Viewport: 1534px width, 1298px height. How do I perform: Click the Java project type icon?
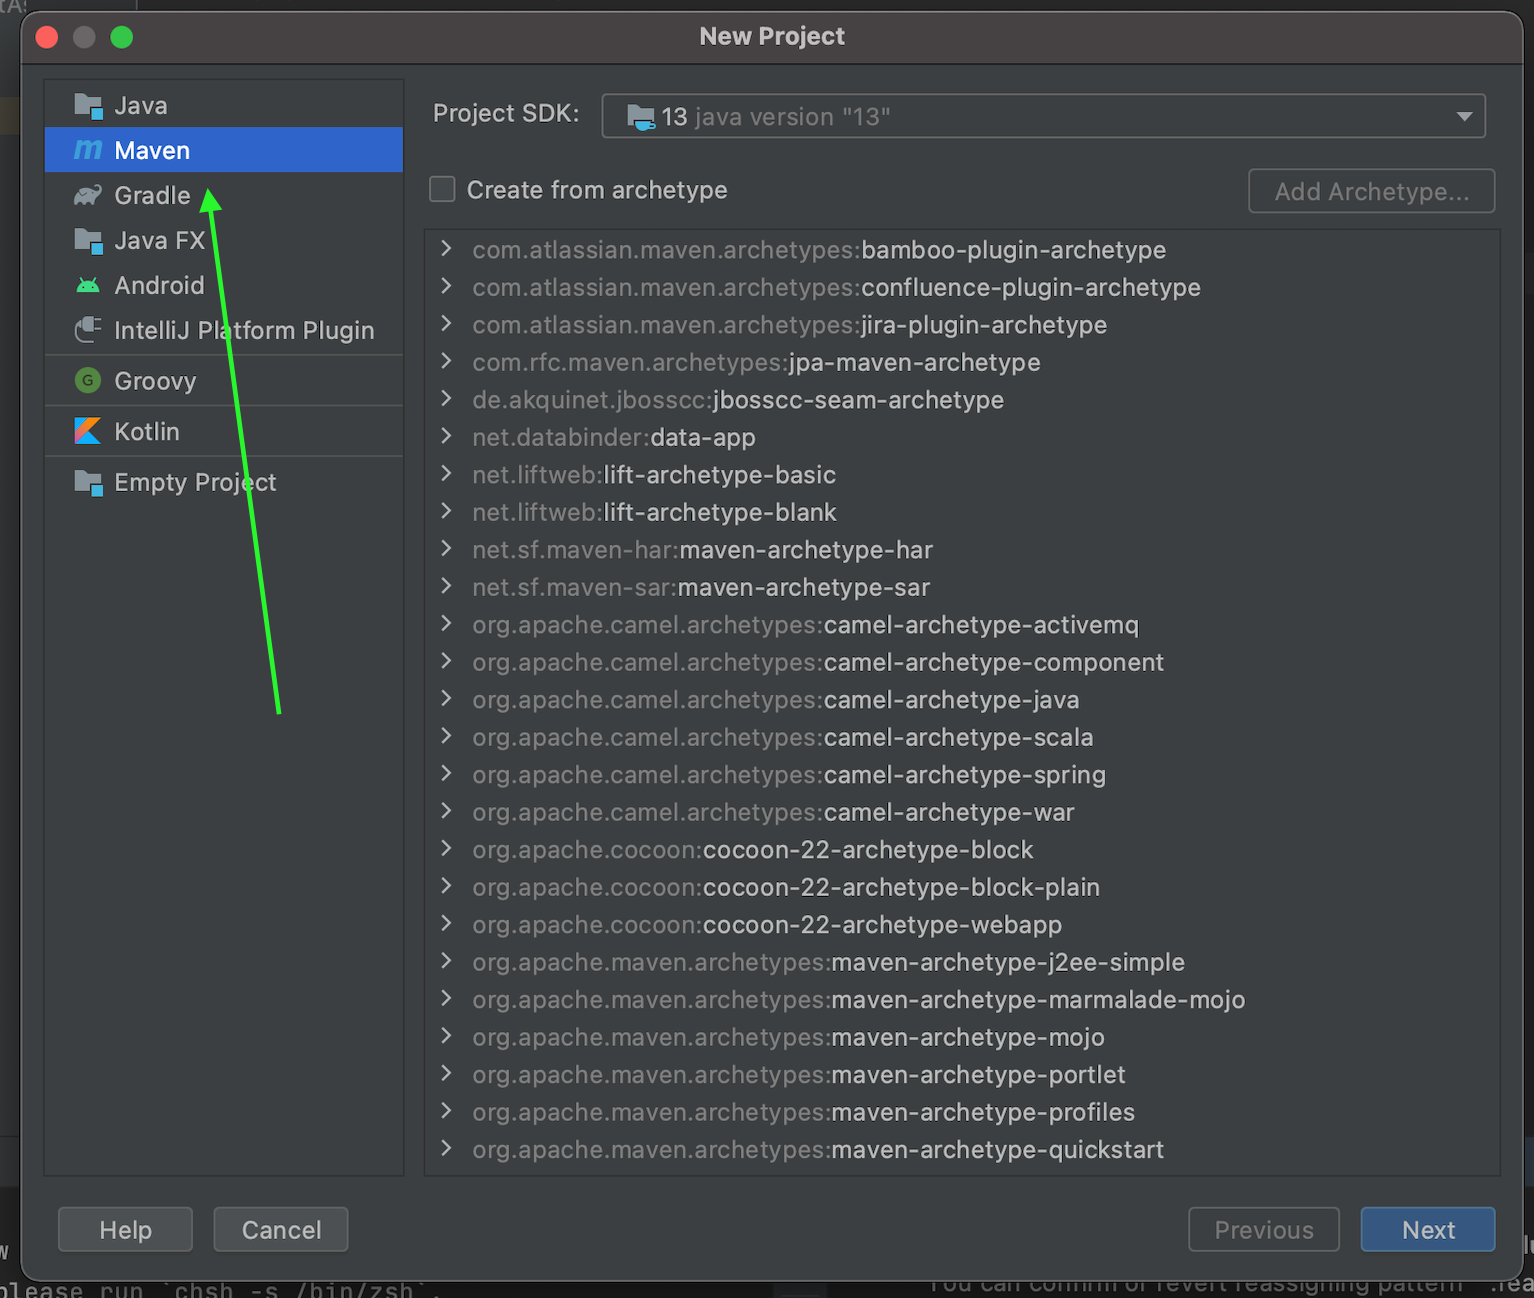[x=88, y=105]
